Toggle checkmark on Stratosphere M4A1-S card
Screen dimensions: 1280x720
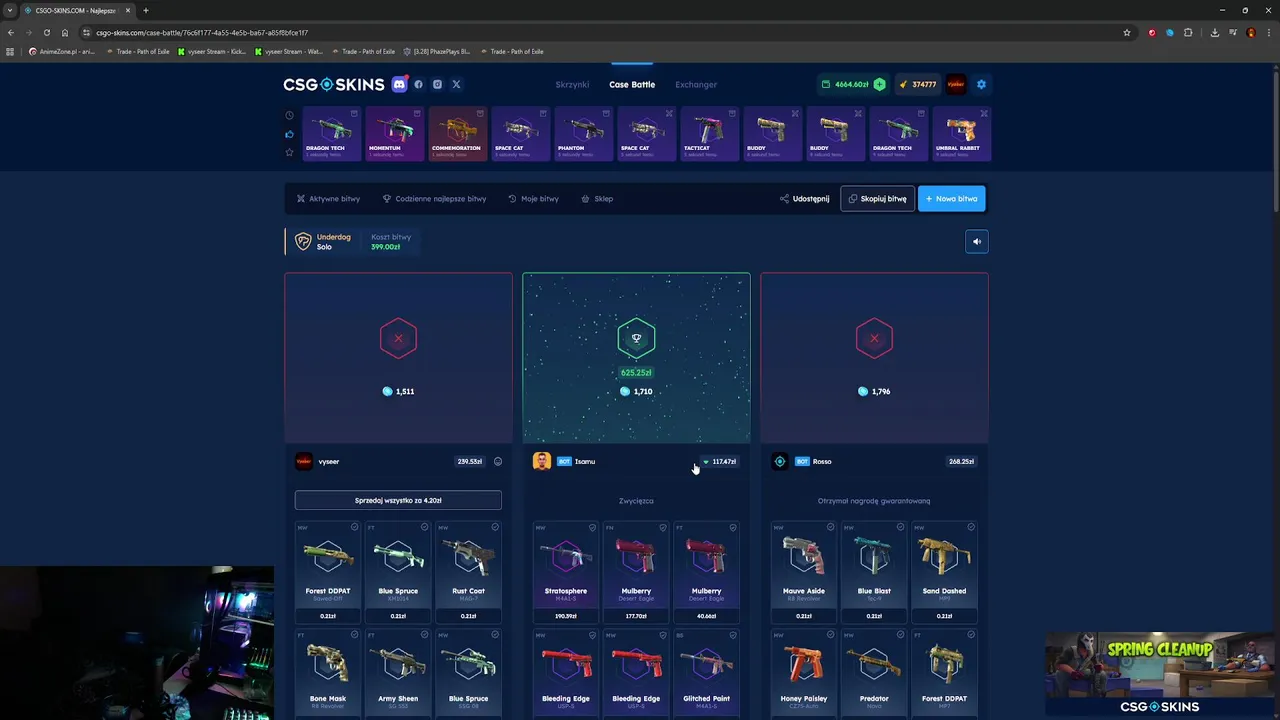592,527
